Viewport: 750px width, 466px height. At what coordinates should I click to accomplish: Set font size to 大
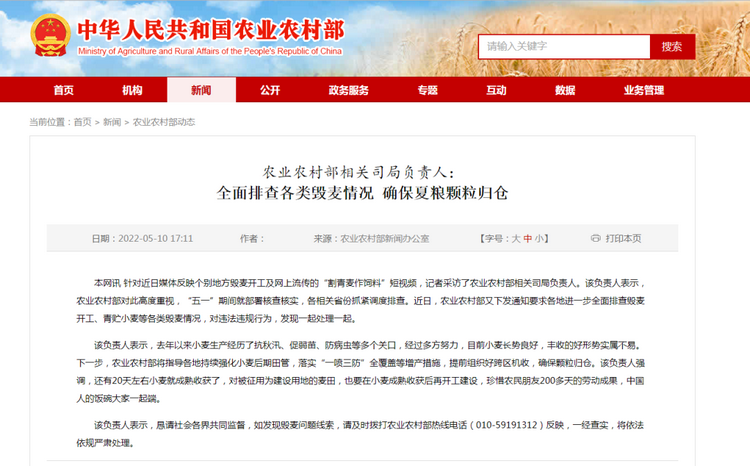(x=516, y=238)
